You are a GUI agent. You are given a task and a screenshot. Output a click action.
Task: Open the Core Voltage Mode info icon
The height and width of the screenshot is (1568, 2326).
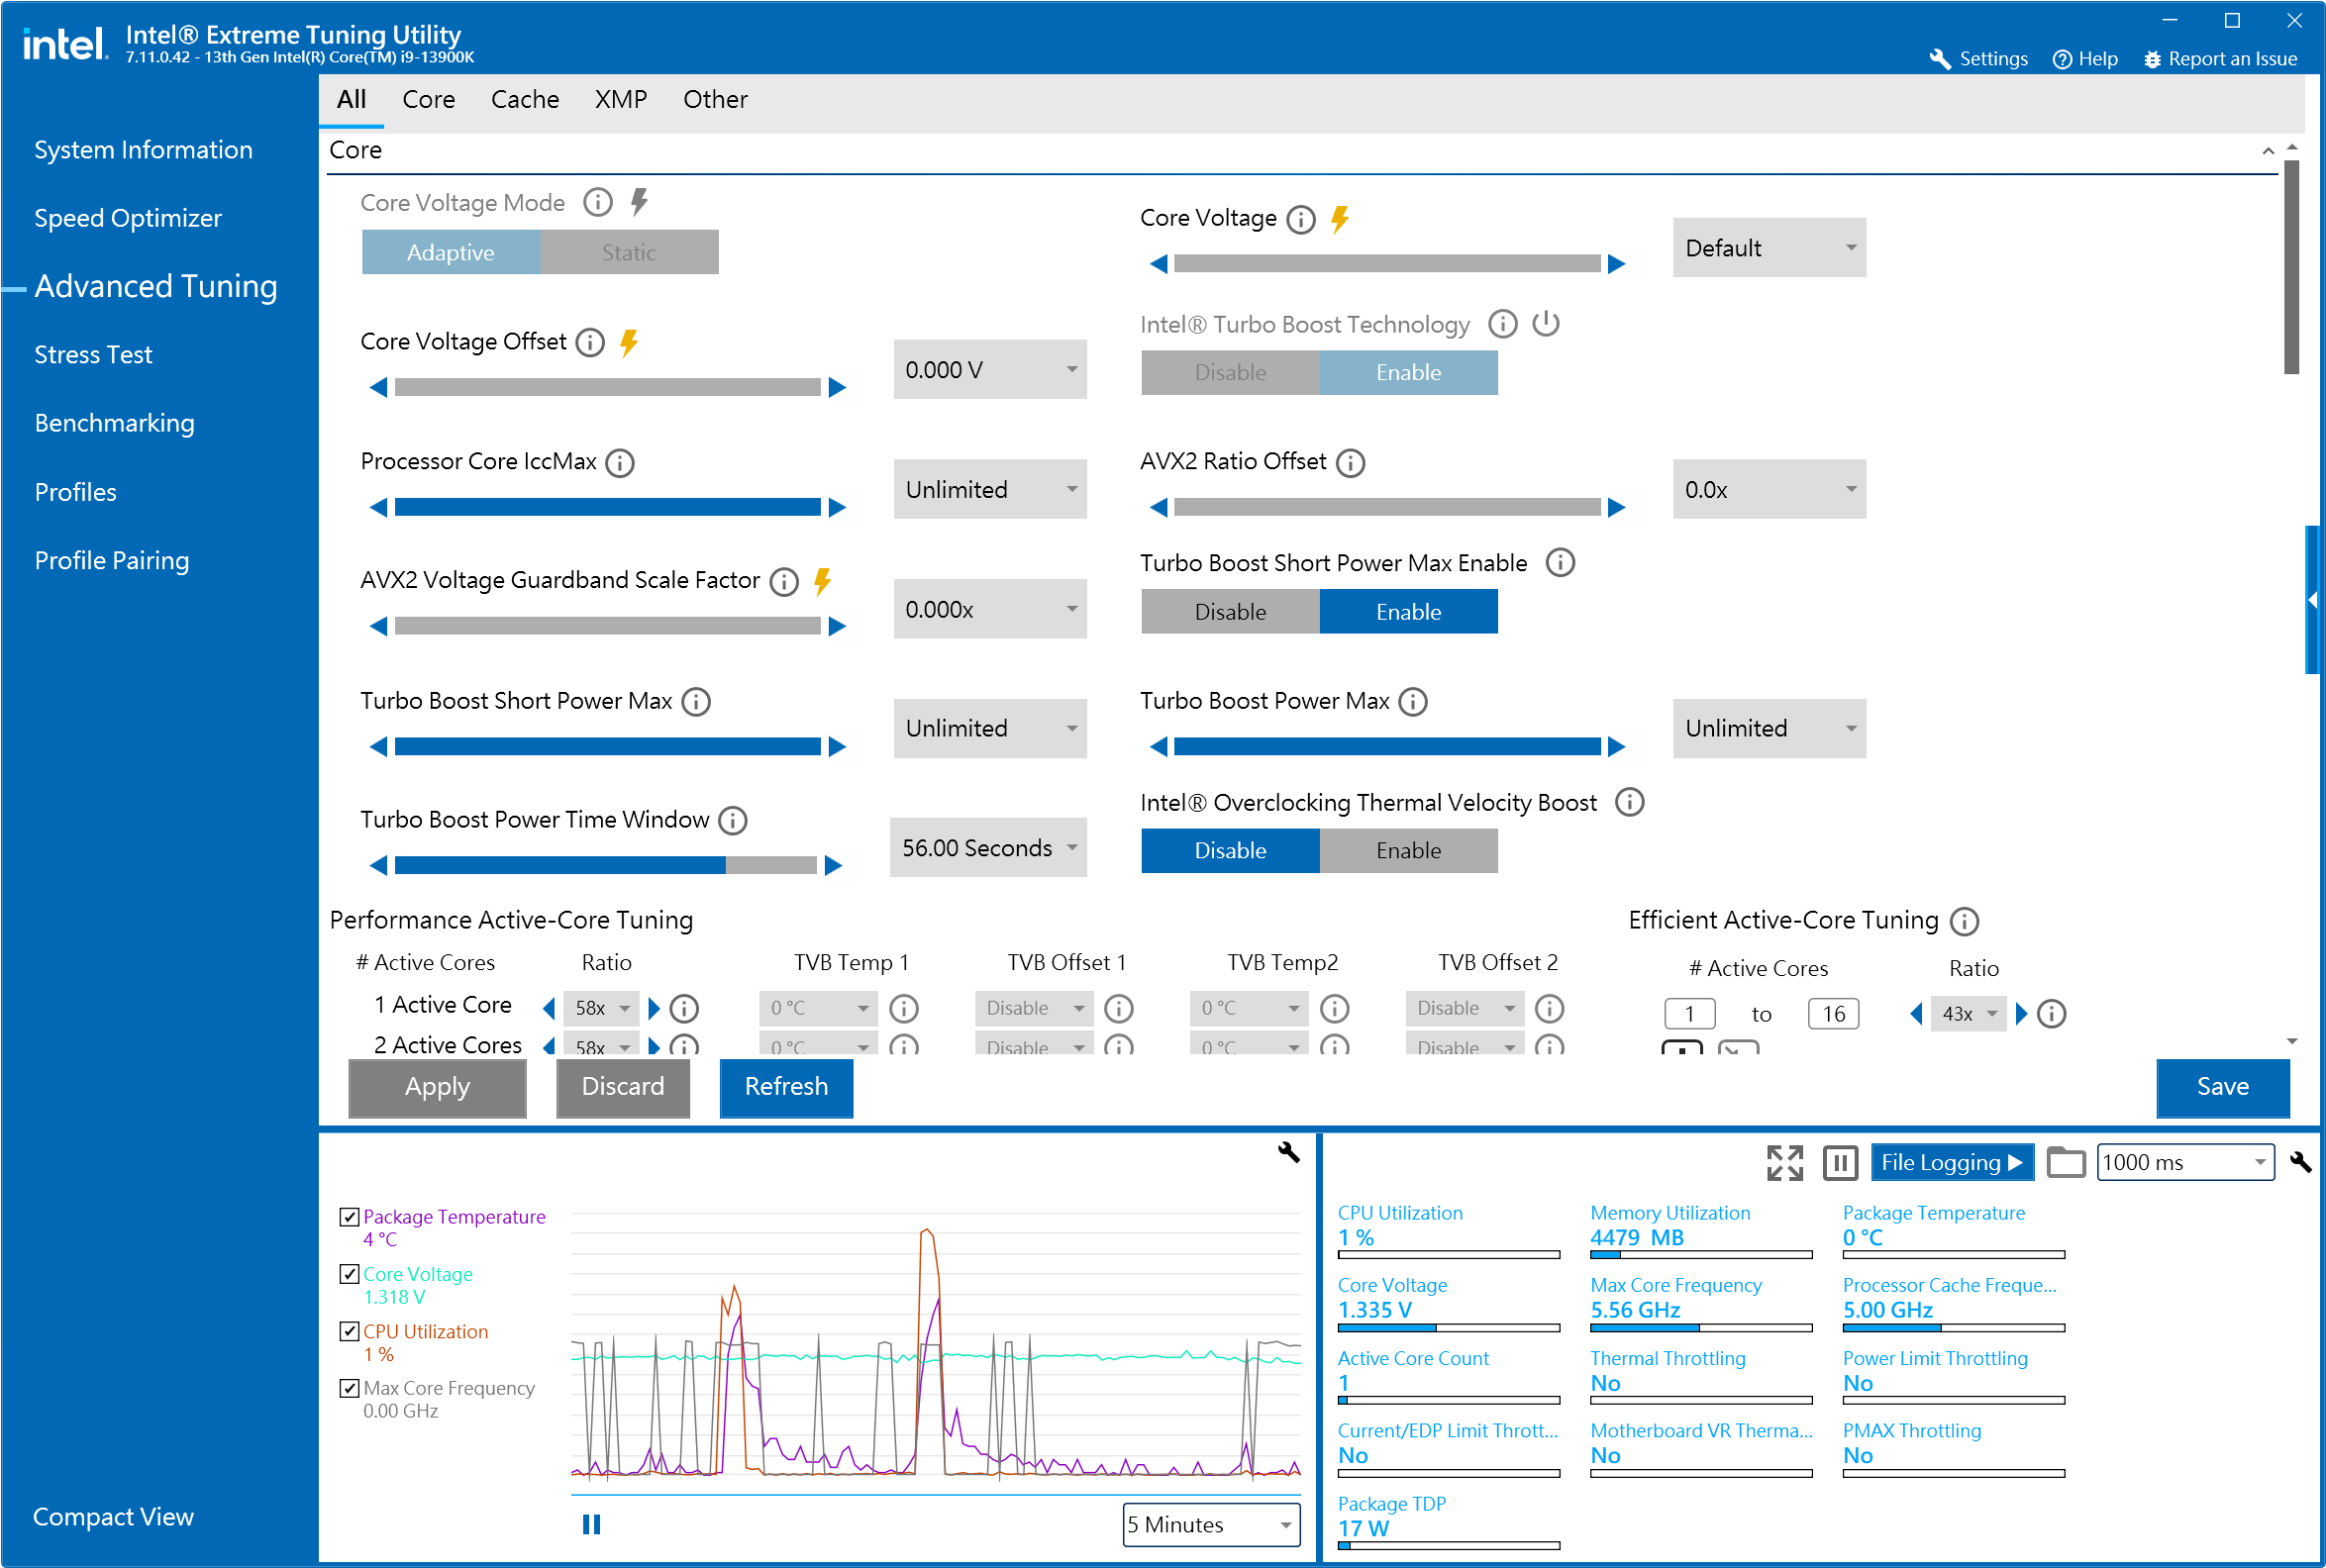point(598,203)
